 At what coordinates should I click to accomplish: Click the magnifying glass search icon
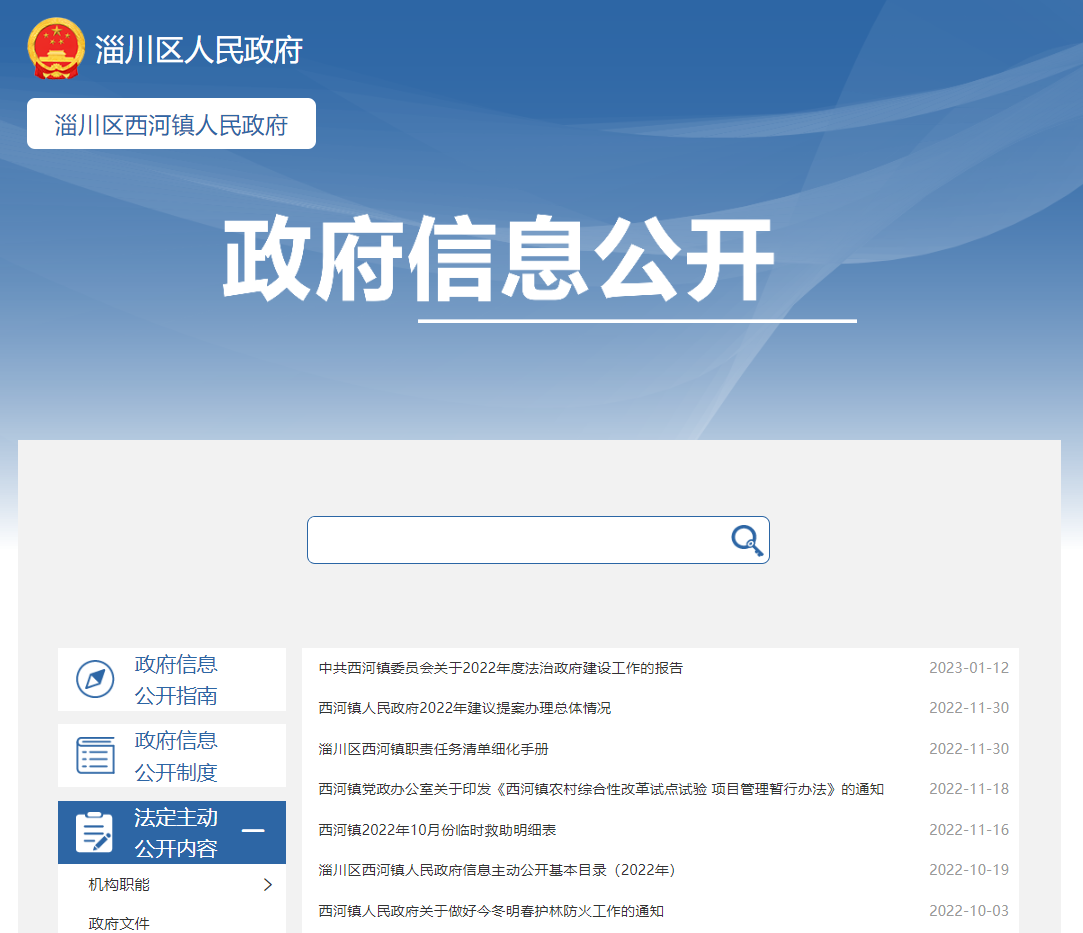point(746,541)
